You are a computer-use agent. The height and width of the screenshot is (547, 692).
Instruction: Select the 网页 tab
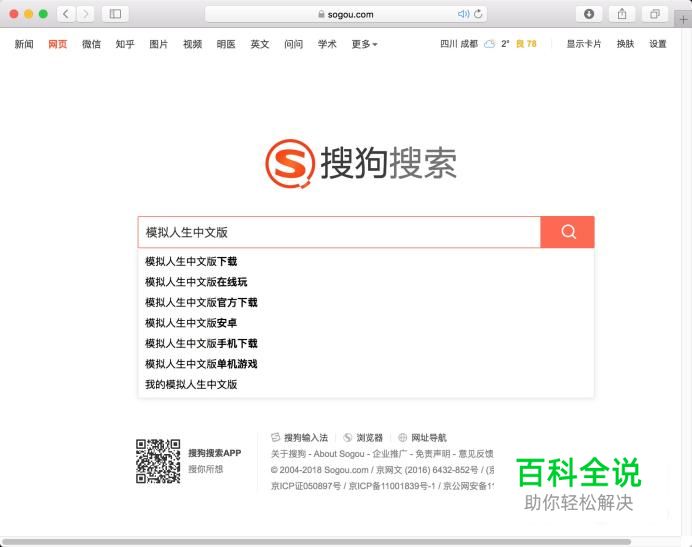(58, 44)
